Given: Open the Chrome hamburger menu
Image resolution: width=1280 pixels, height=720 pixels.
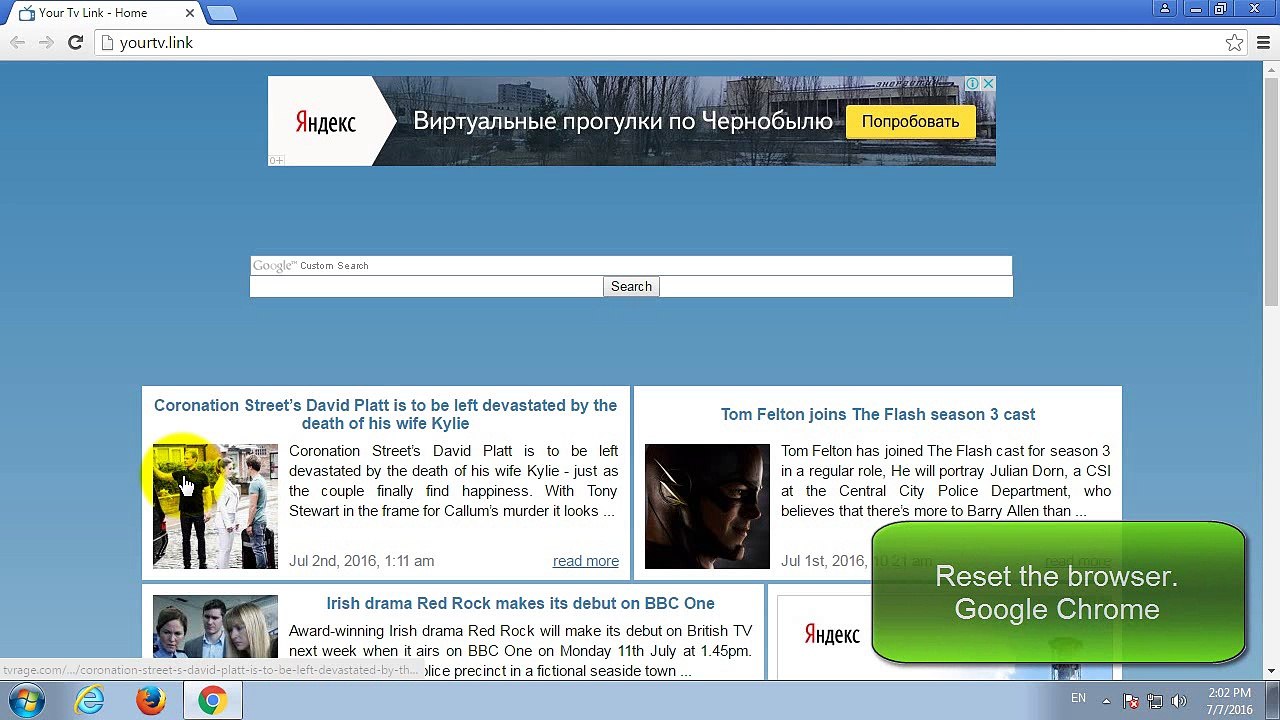Looking at the screenshot, I should (1264, 43).
